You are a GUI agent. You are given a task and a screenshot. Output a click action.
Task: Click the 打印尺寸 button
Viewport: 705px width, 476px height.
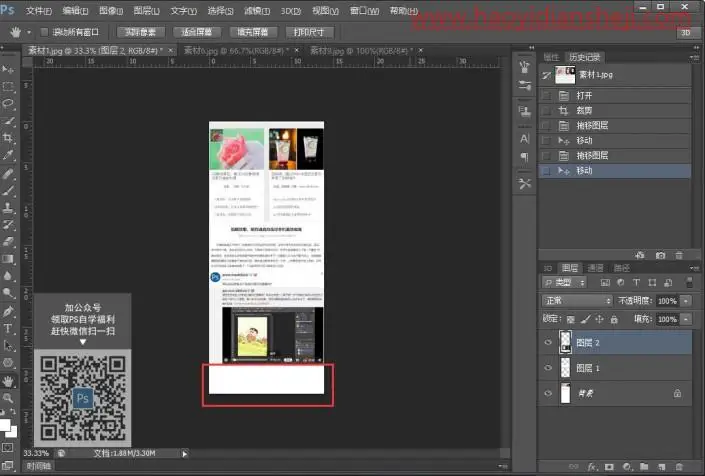(x=308, y=32)
